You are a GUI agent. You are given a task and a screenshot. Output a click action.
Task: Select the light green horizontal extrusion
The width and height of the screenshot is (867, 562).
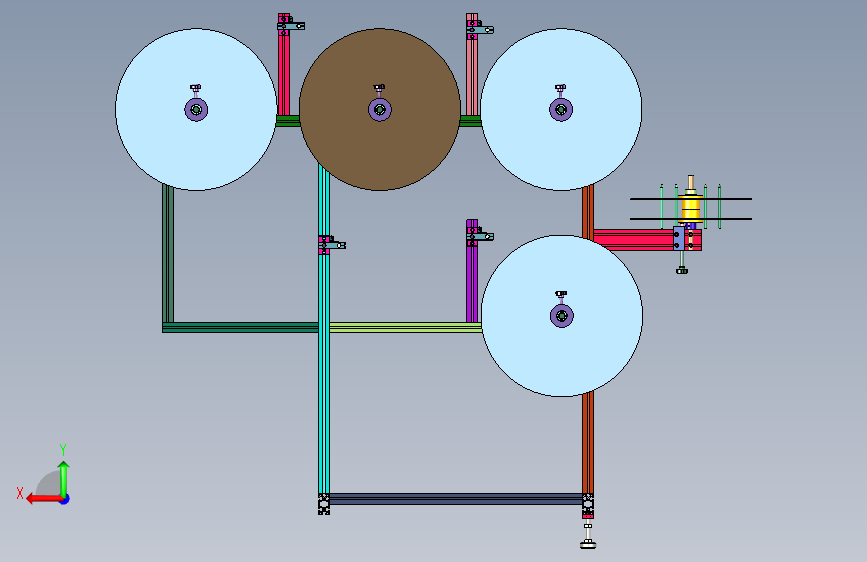tap(405, 327)
